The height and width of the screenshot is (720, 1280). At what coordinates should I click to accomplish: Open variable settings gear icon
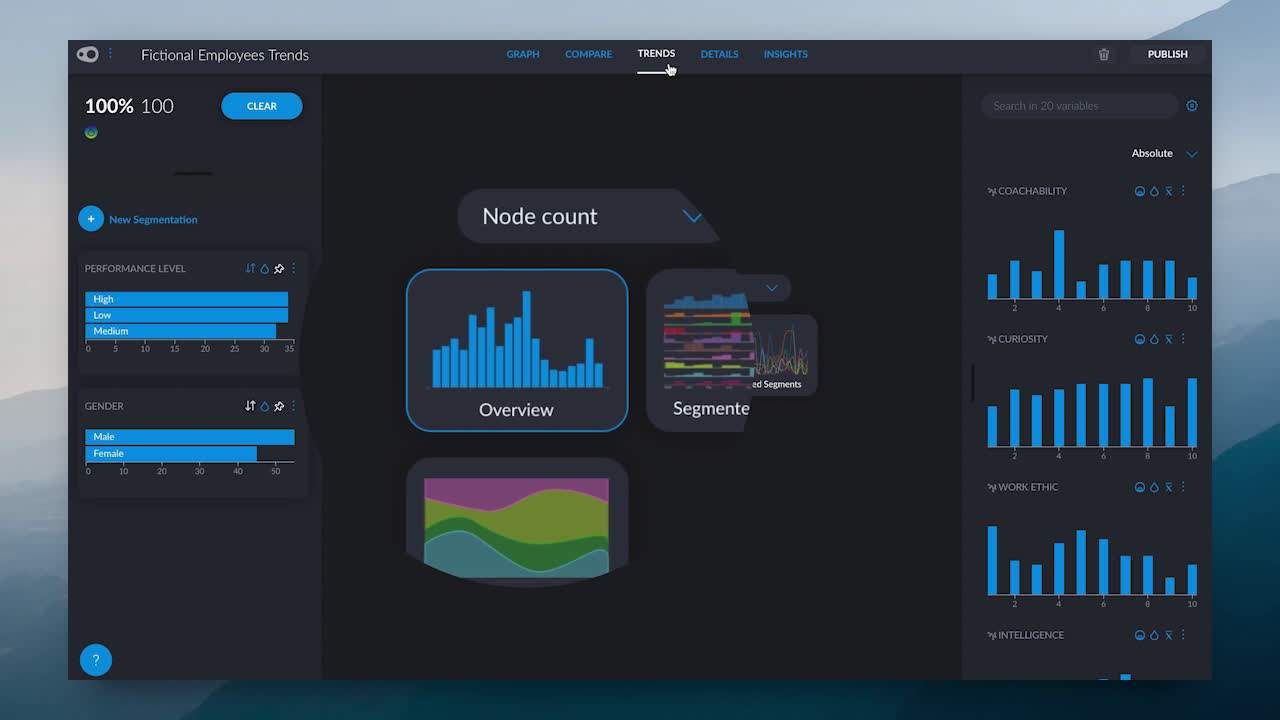click(x=1191, y=106)
